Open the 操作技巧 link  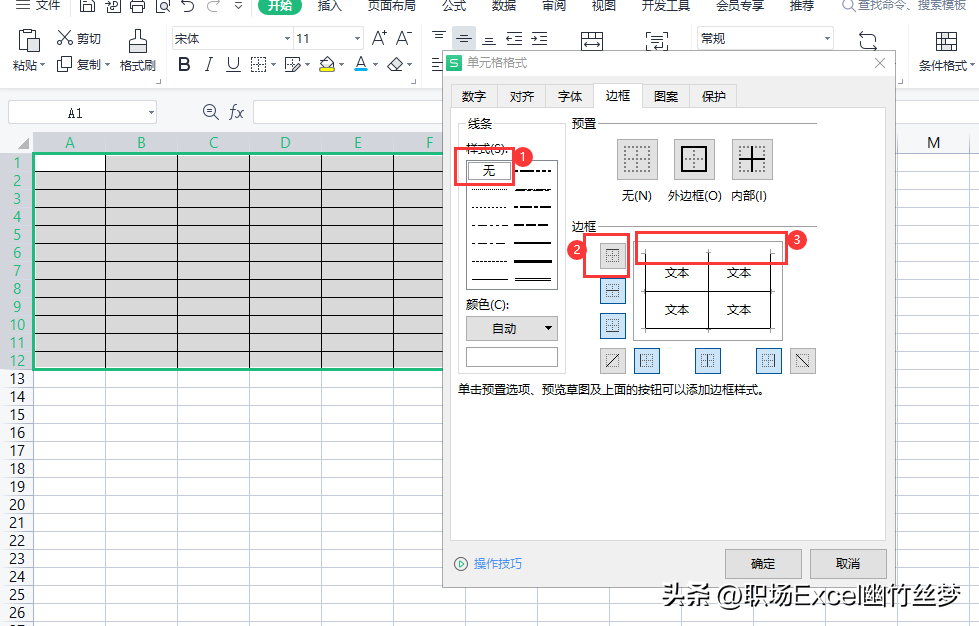click(497, 564)
